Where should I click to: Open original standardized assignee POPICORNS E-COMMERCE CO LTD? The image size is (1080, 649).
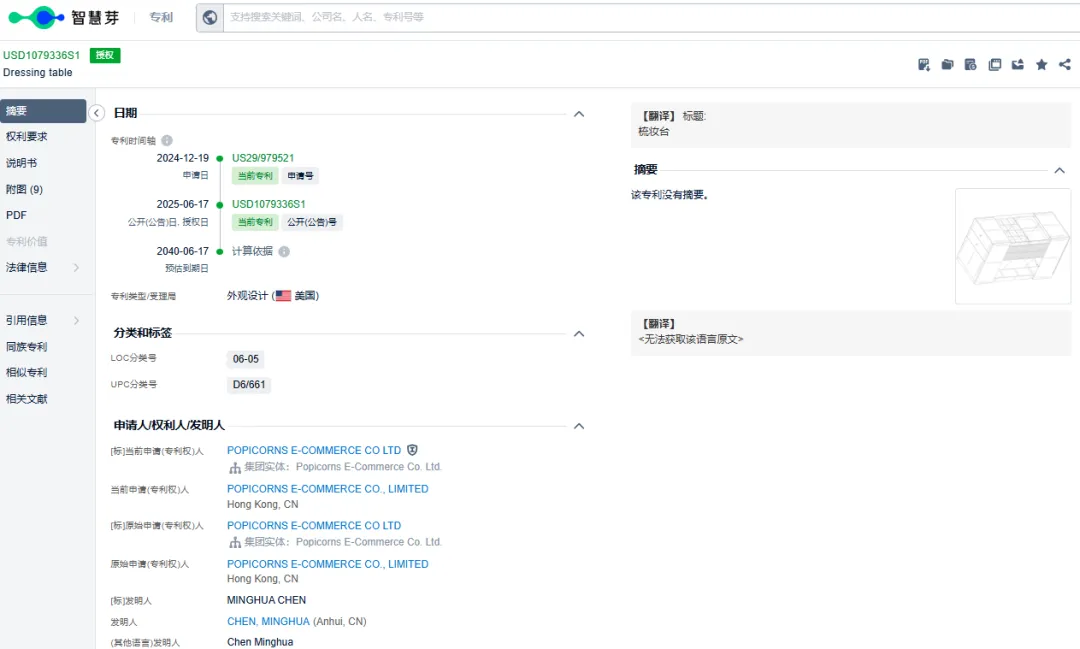(314, 525)
